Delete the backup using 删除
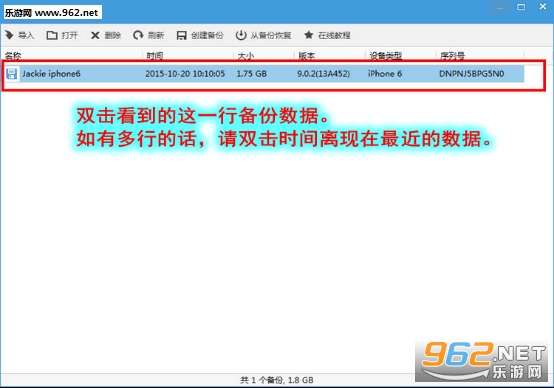 click(x=106, y=35)
